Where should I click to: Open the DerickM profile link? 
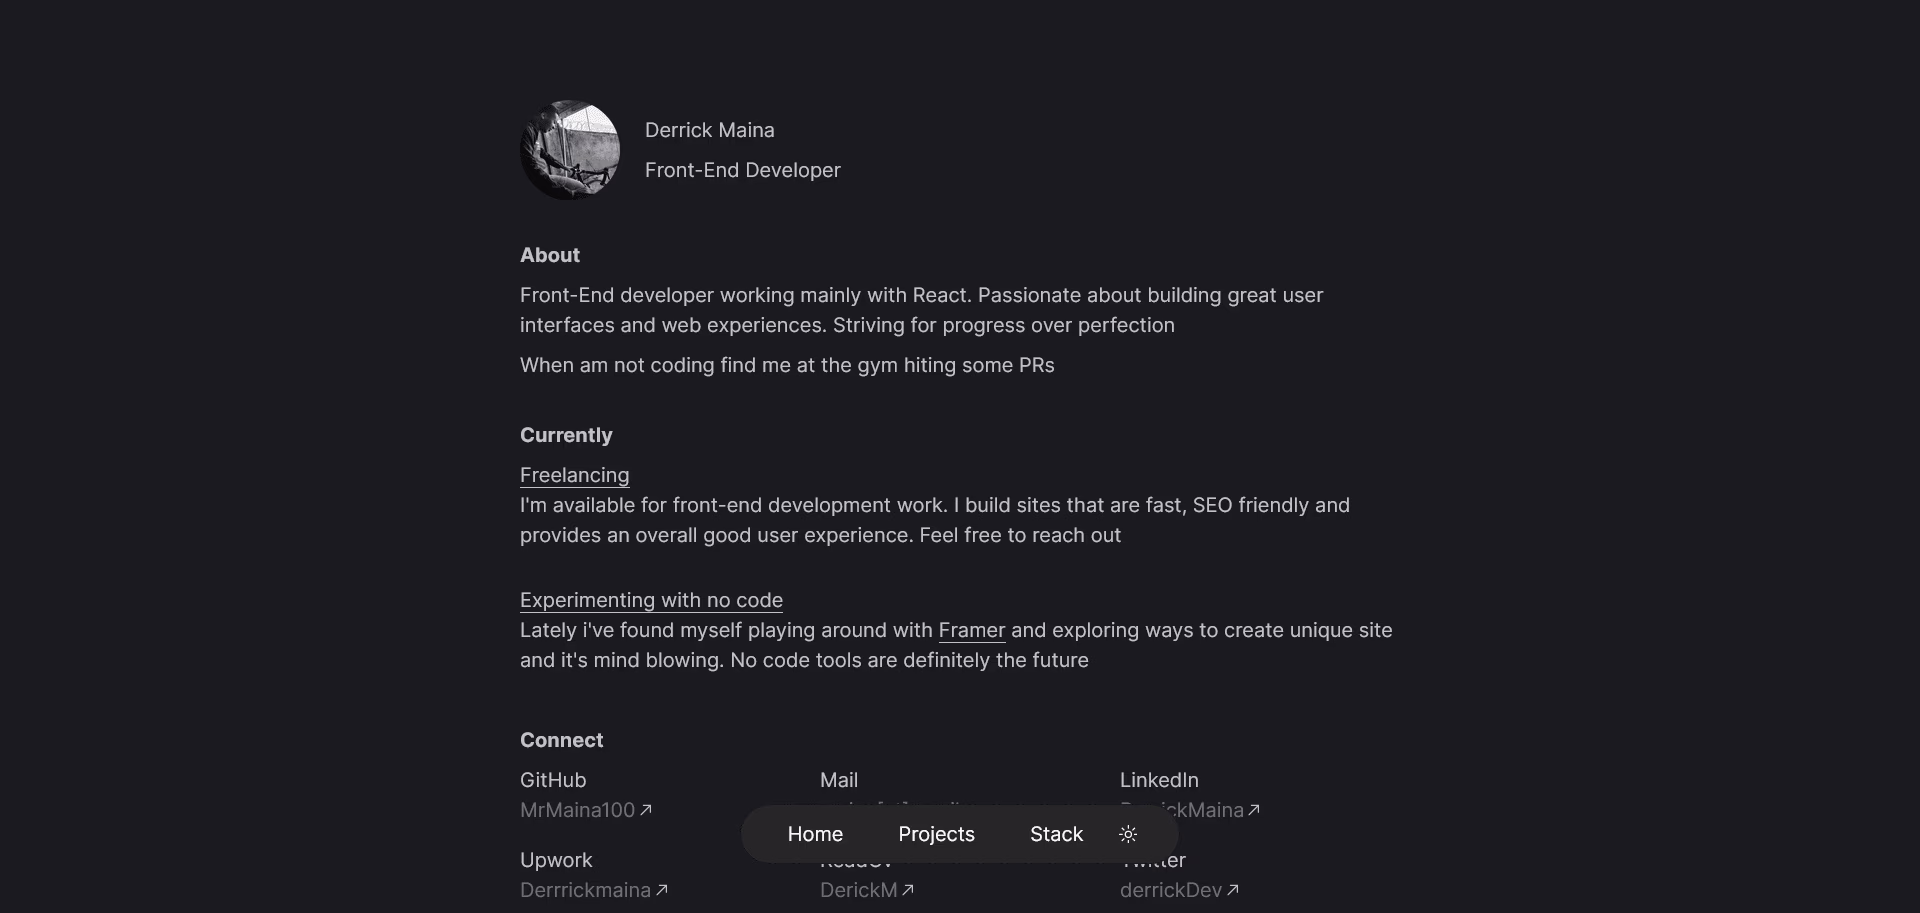(x=858, y=890)
